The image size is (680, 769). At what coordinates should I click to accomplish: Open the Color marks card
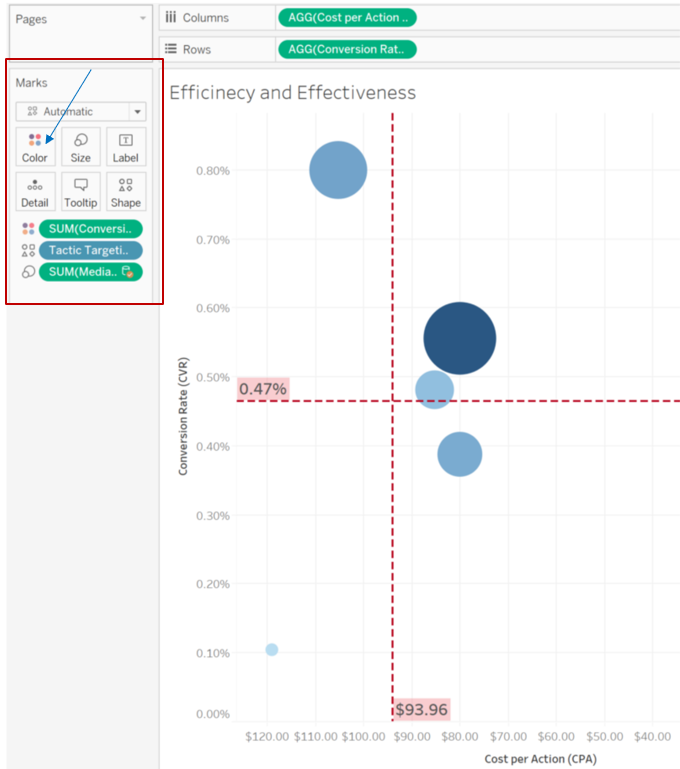click(x=35, y=147)
